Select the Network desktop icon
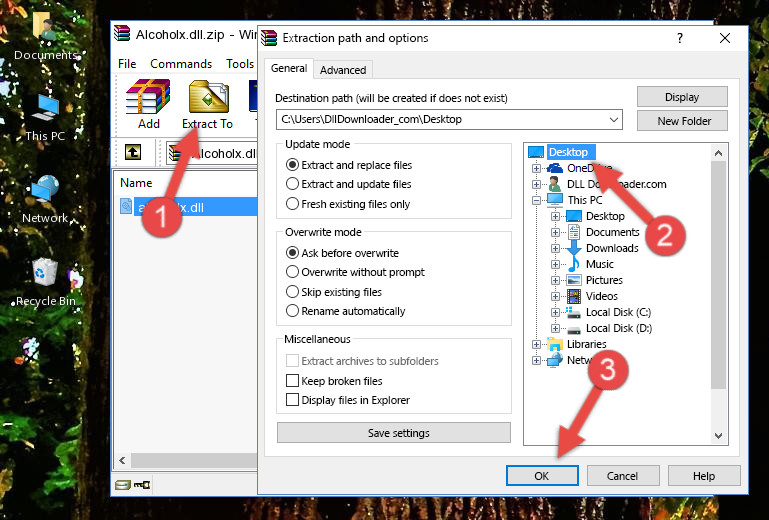 (x=45, y=200)
